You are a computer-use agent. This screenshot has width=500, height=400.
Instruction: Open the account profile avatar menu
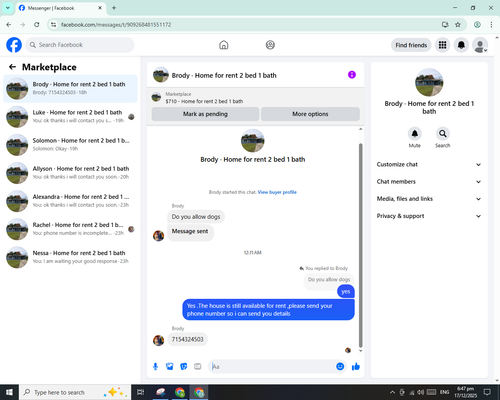(x=480, y=45)
